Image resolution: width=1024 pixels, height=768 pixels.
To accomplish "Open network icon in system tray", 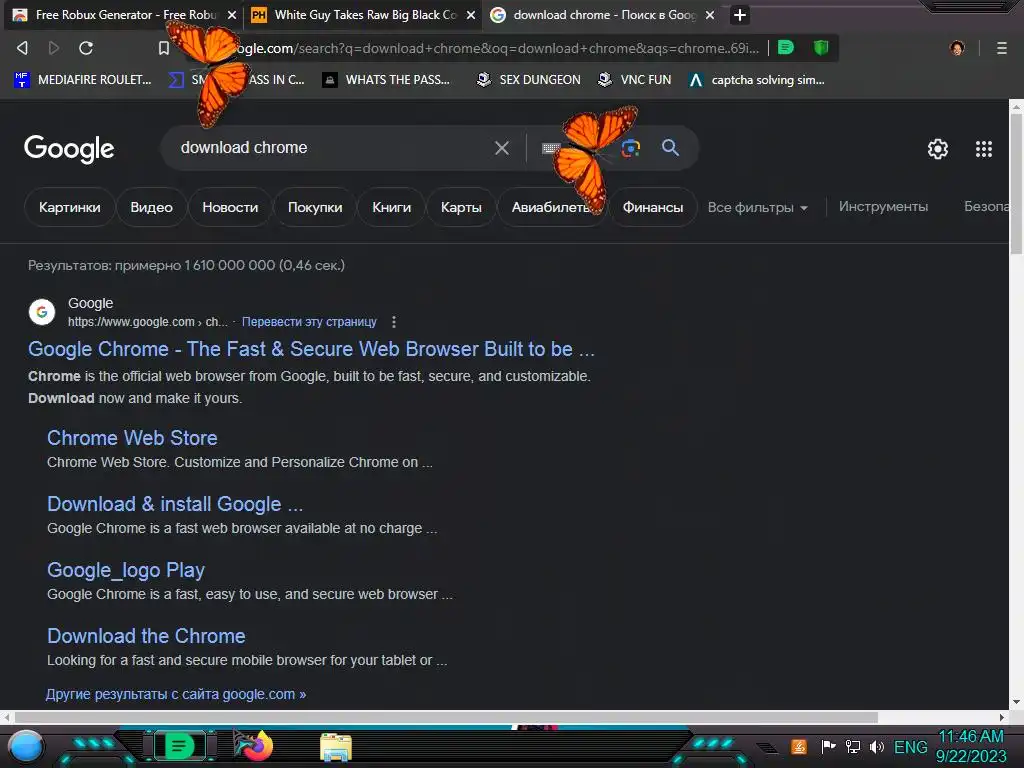I will [x=852, y=746].
